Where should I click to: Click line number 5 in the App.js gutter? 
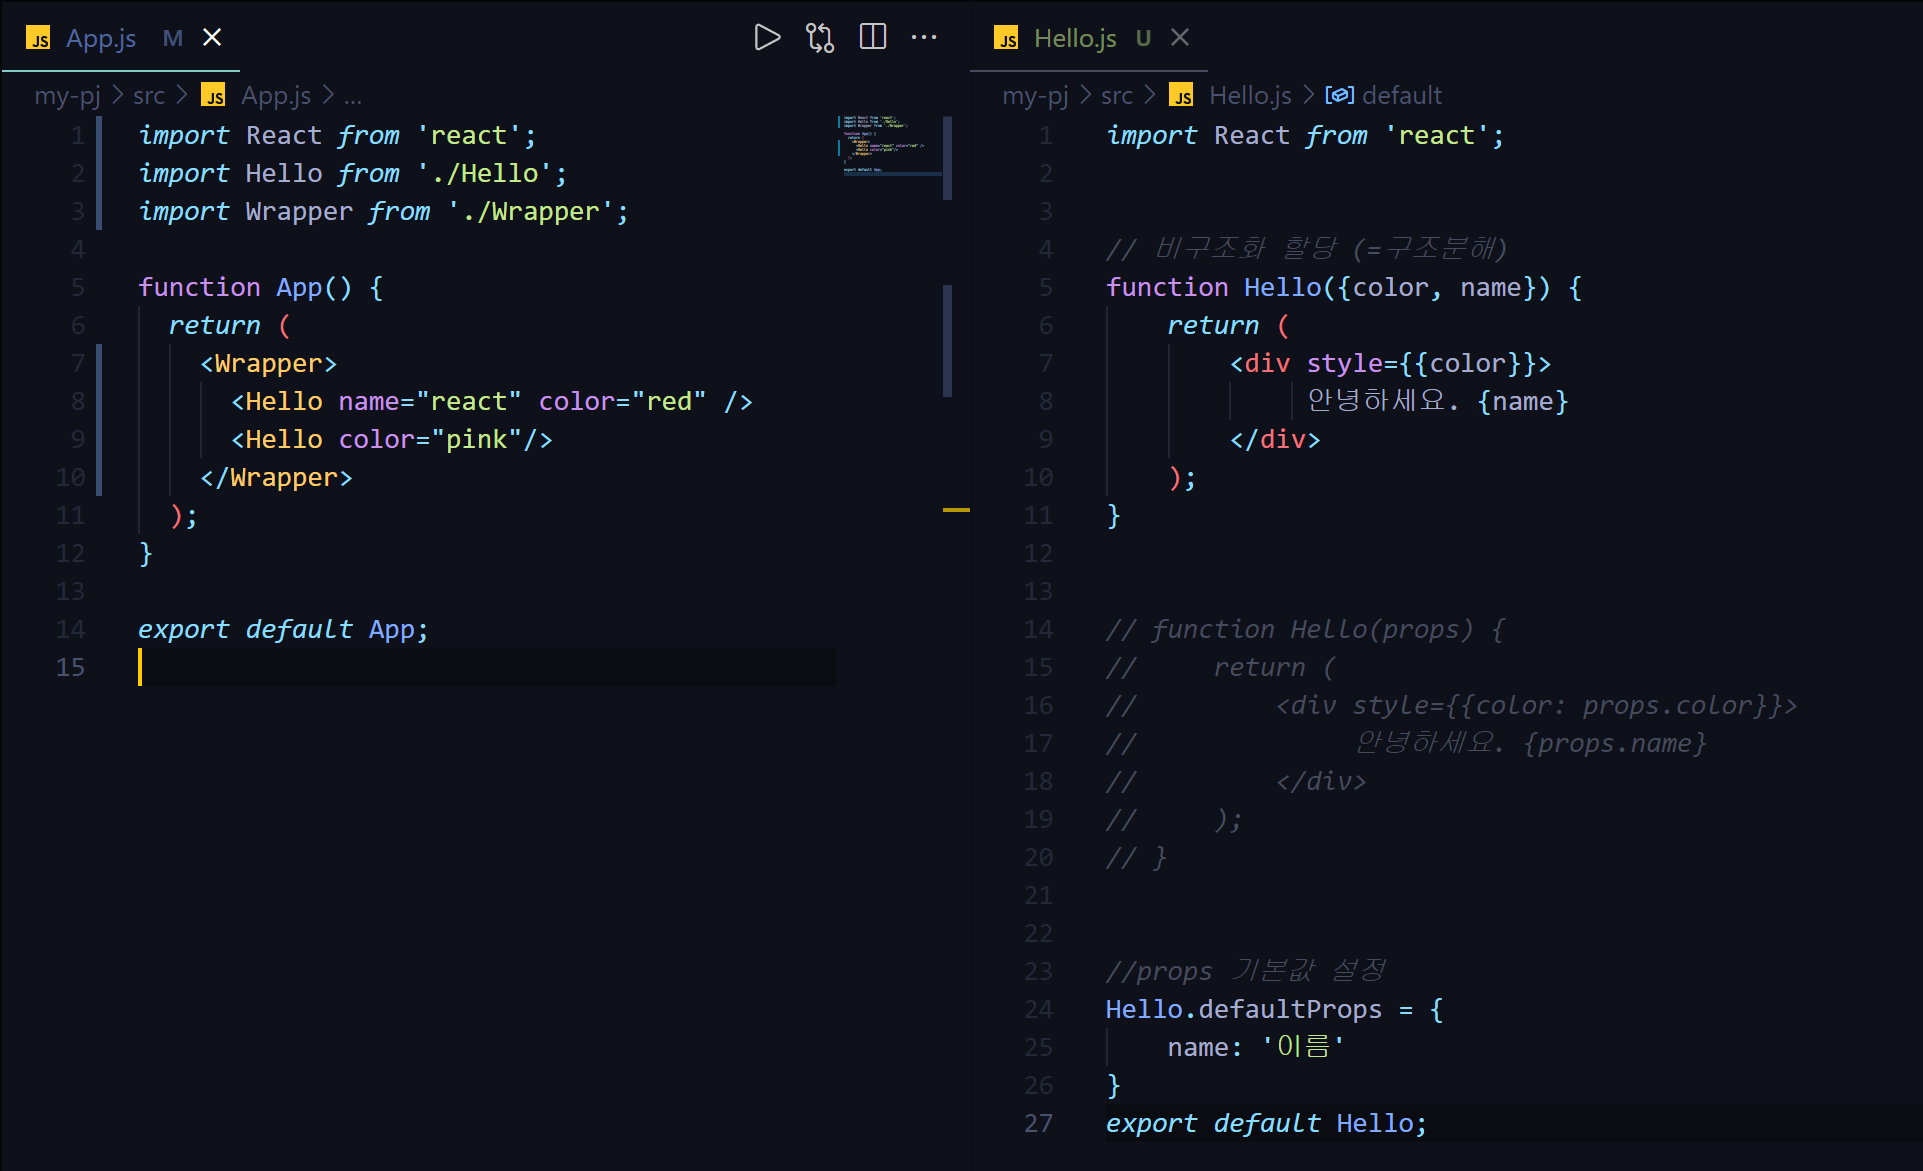click(77, 287)
